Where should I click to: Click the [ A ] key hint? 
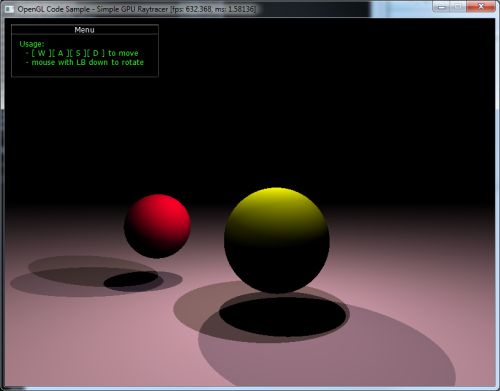point(60,53)
